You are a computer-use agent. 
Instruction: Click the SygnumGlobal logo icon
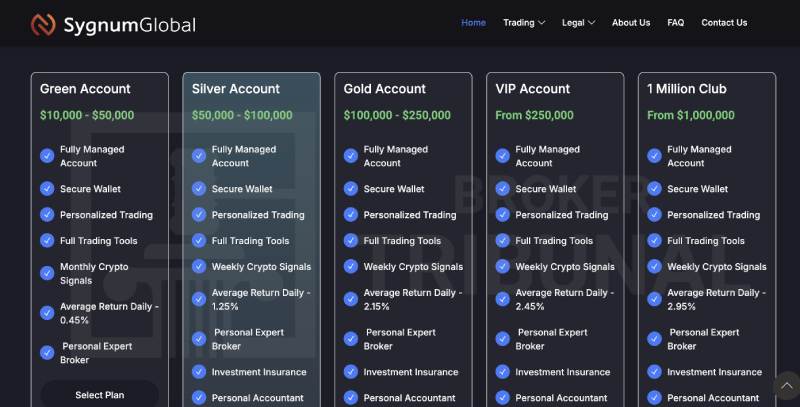(43, 24)
